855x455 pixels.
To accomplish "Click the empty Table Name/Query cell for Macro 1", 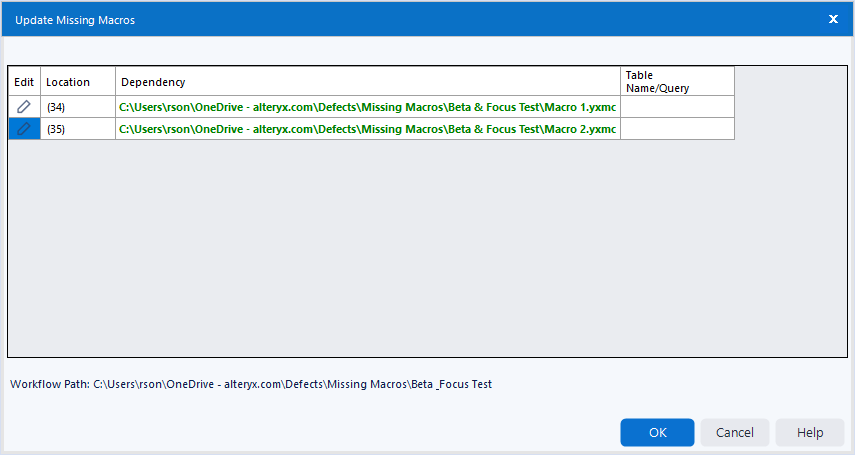I will click(x=677, y=107).
